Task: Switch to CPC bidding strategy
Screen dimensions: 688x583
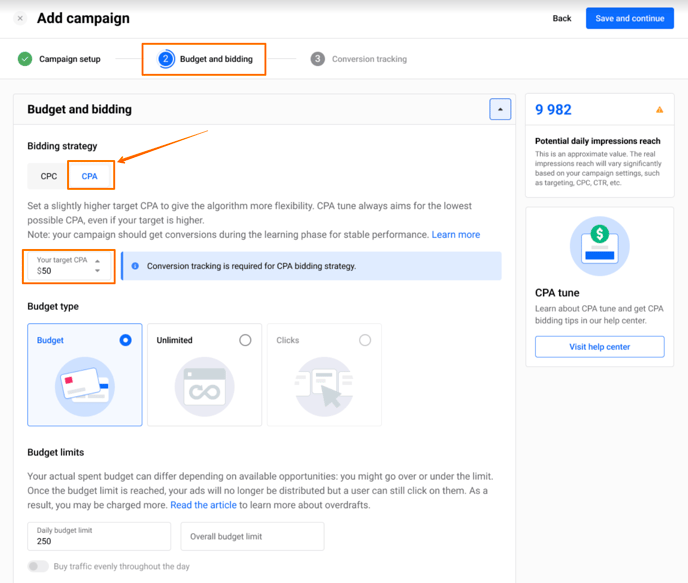Action: point(48,176)
